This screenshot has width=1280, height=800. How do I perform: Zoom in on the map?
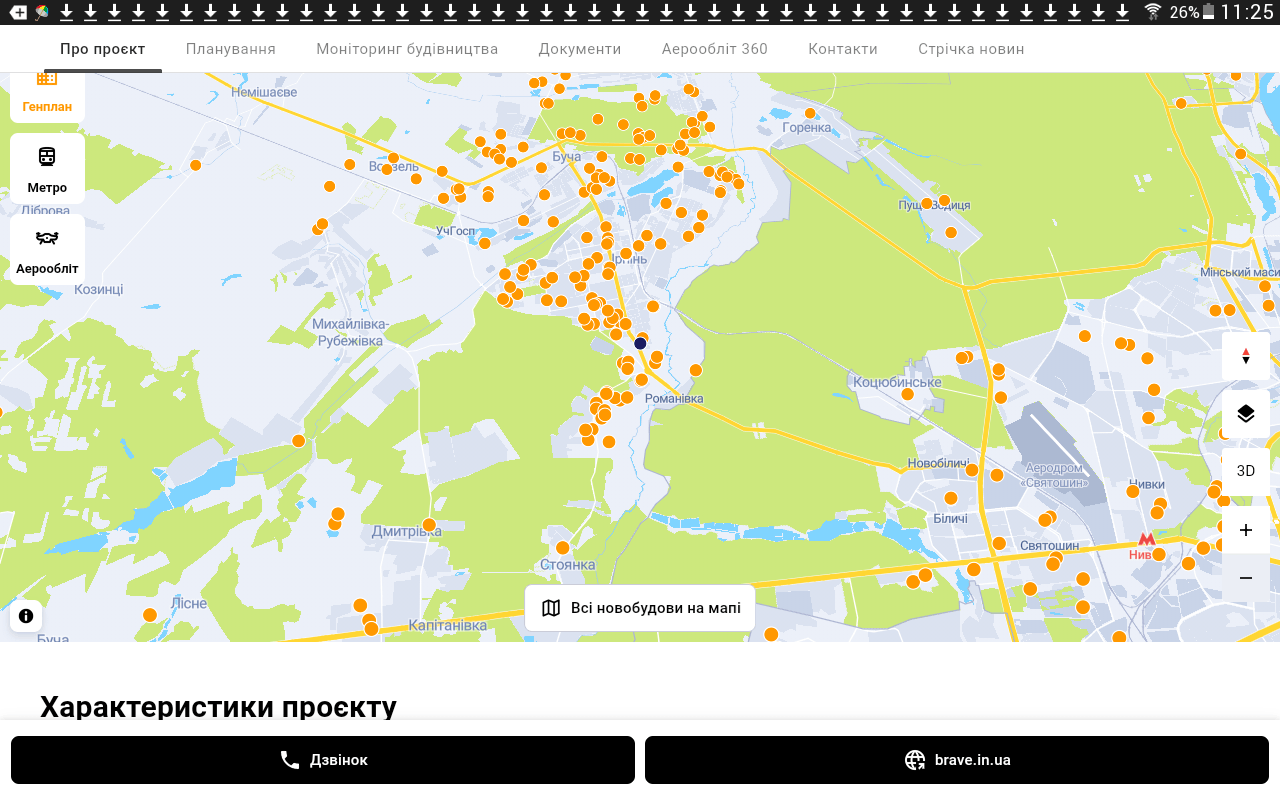[x=1245, y=530]
